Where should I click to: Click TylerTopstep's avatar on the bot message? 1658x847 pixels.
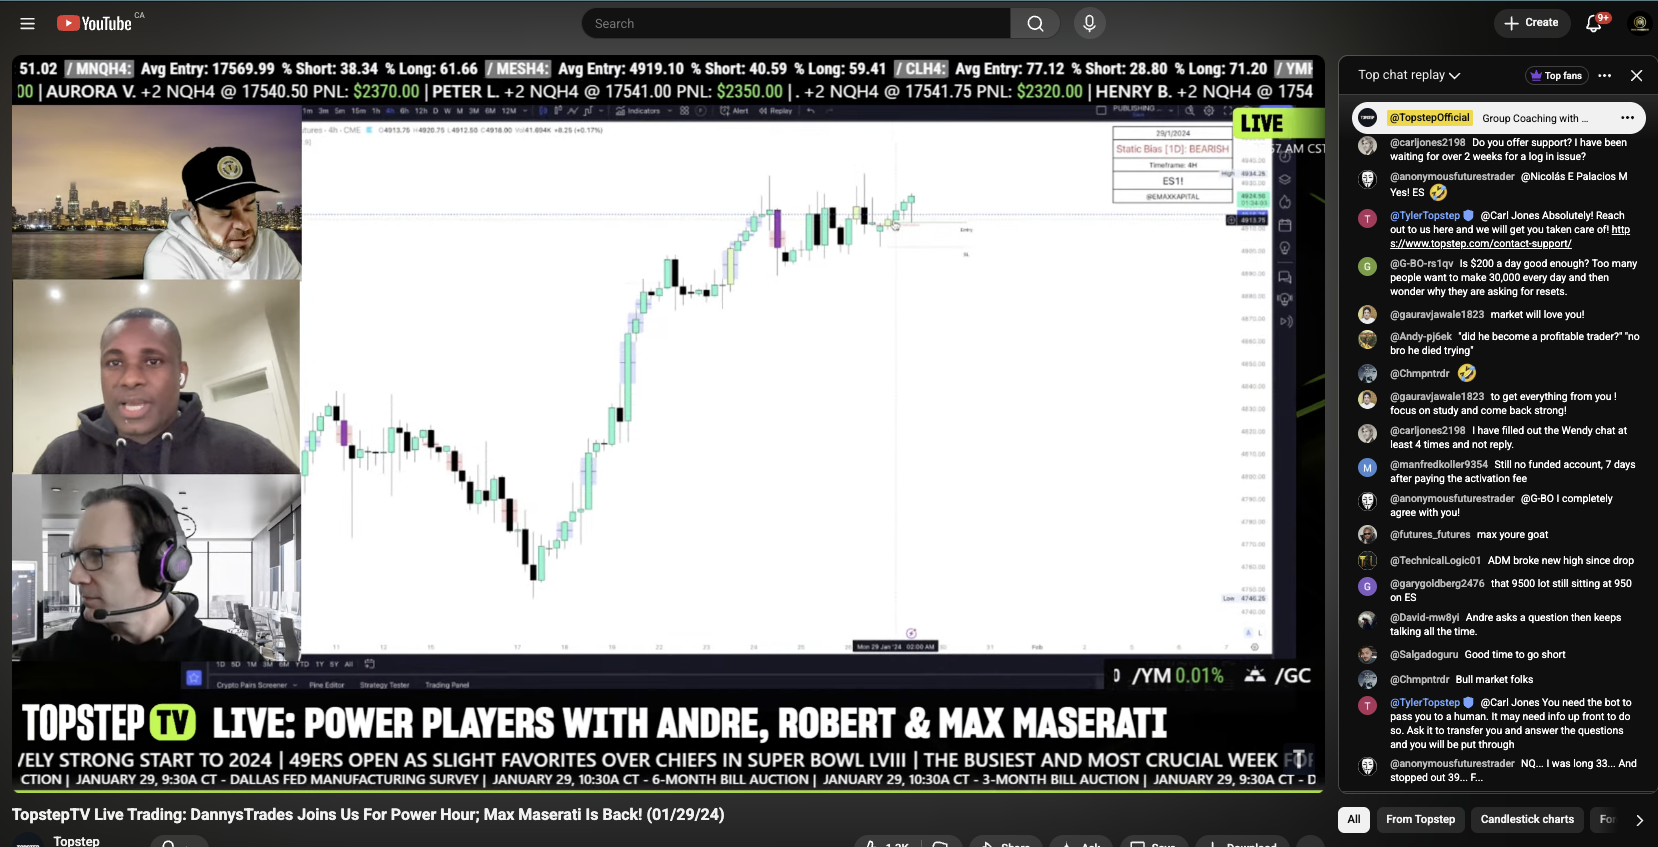[1367, 705]
